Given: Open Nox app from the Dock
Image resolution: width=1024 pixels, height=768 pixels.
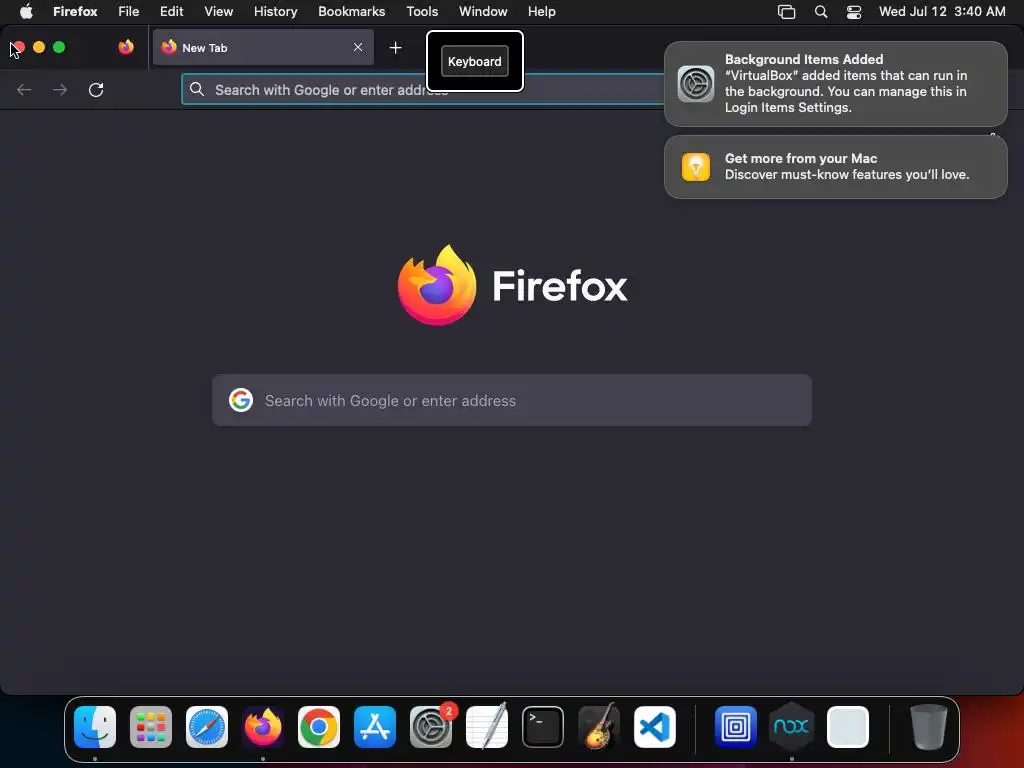Looking at the screenshot, I should point(792,726).
